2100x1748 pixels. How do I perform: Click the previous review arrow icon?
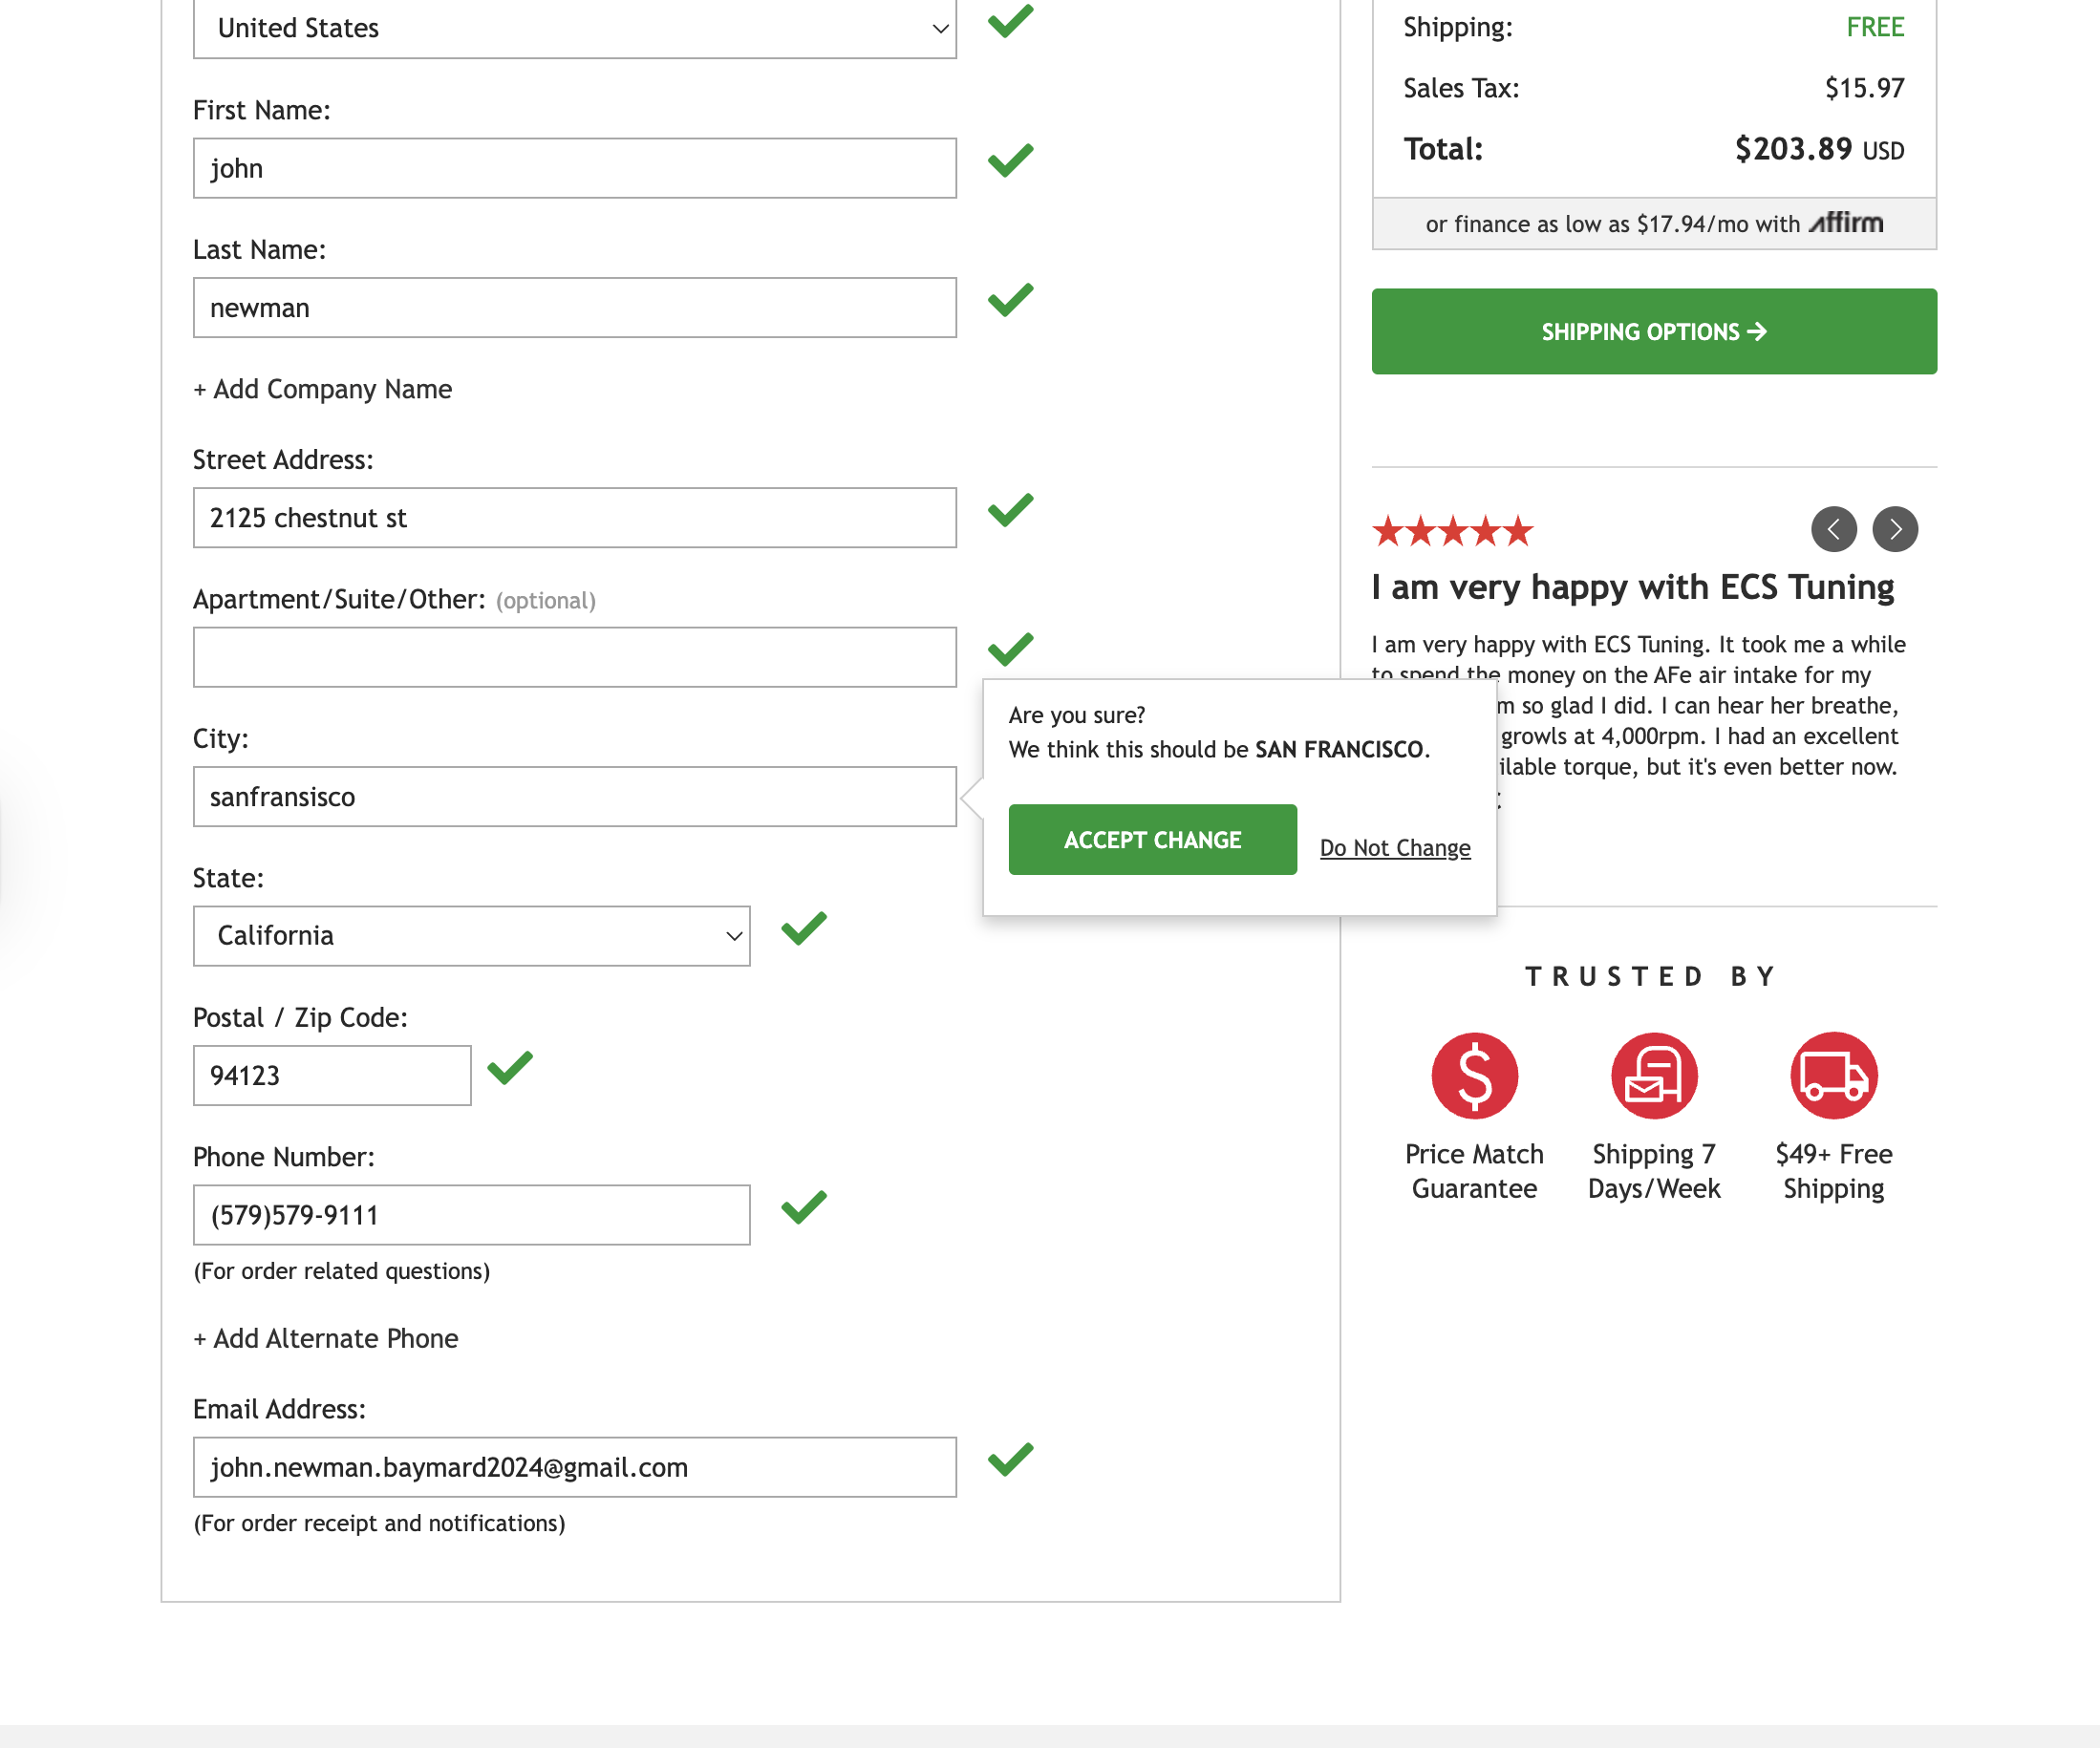[1833, 529]
